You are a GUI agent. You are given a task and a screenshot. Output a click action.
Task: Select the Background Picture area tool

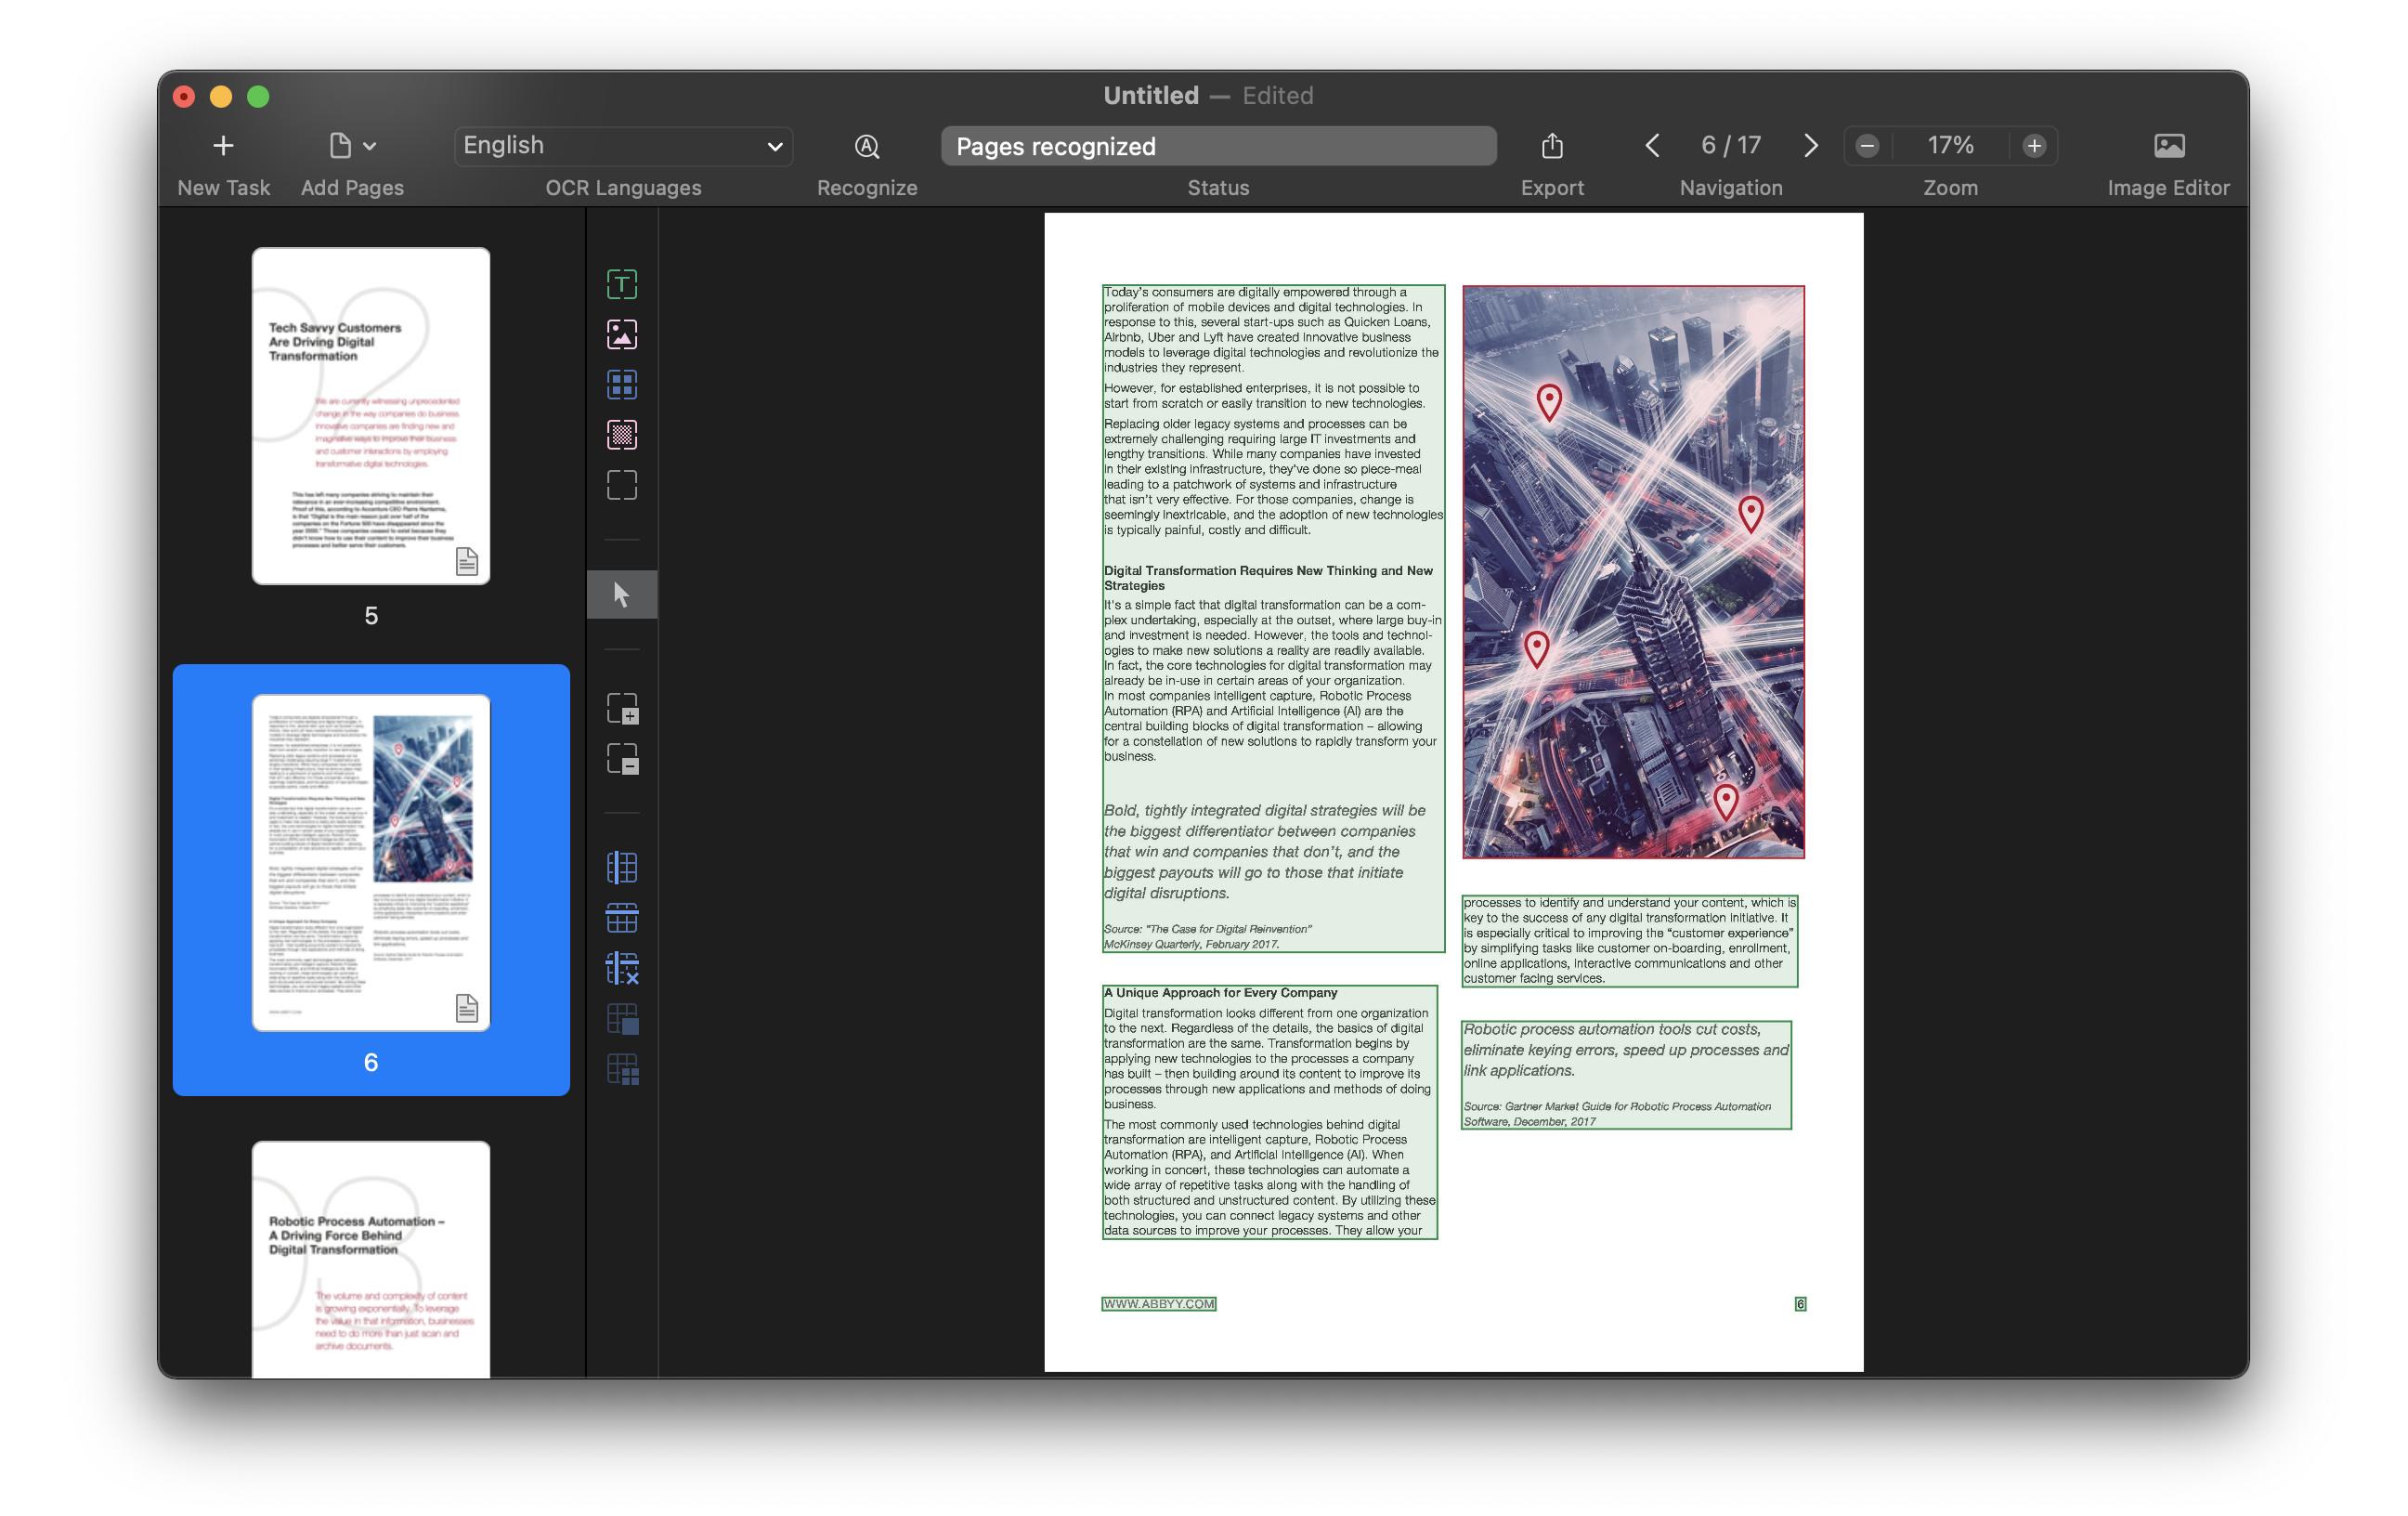coord(622,435)
